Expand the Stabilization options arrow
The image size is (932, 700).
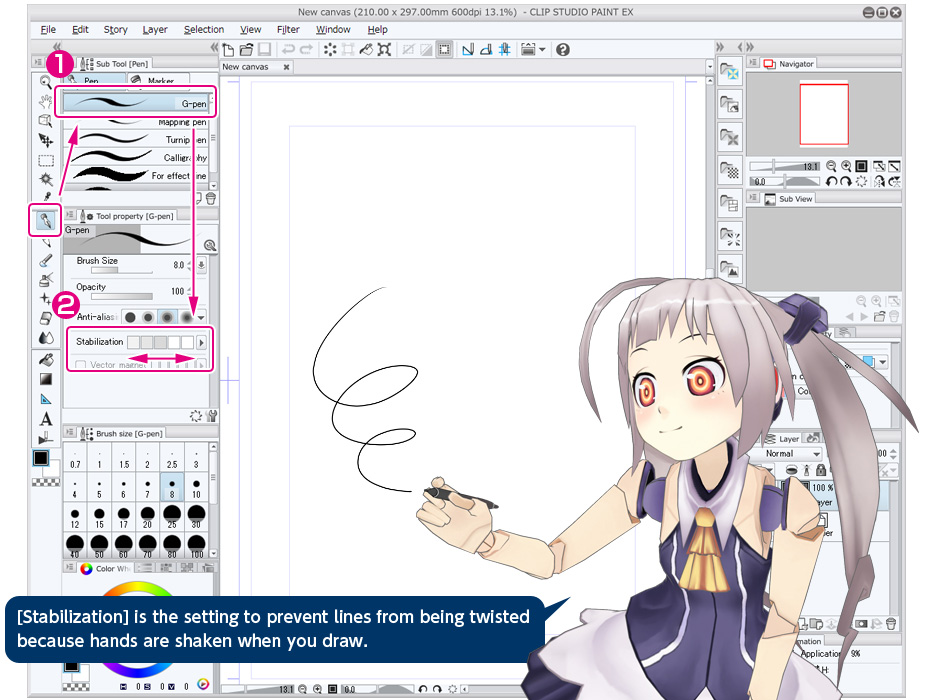202,343
